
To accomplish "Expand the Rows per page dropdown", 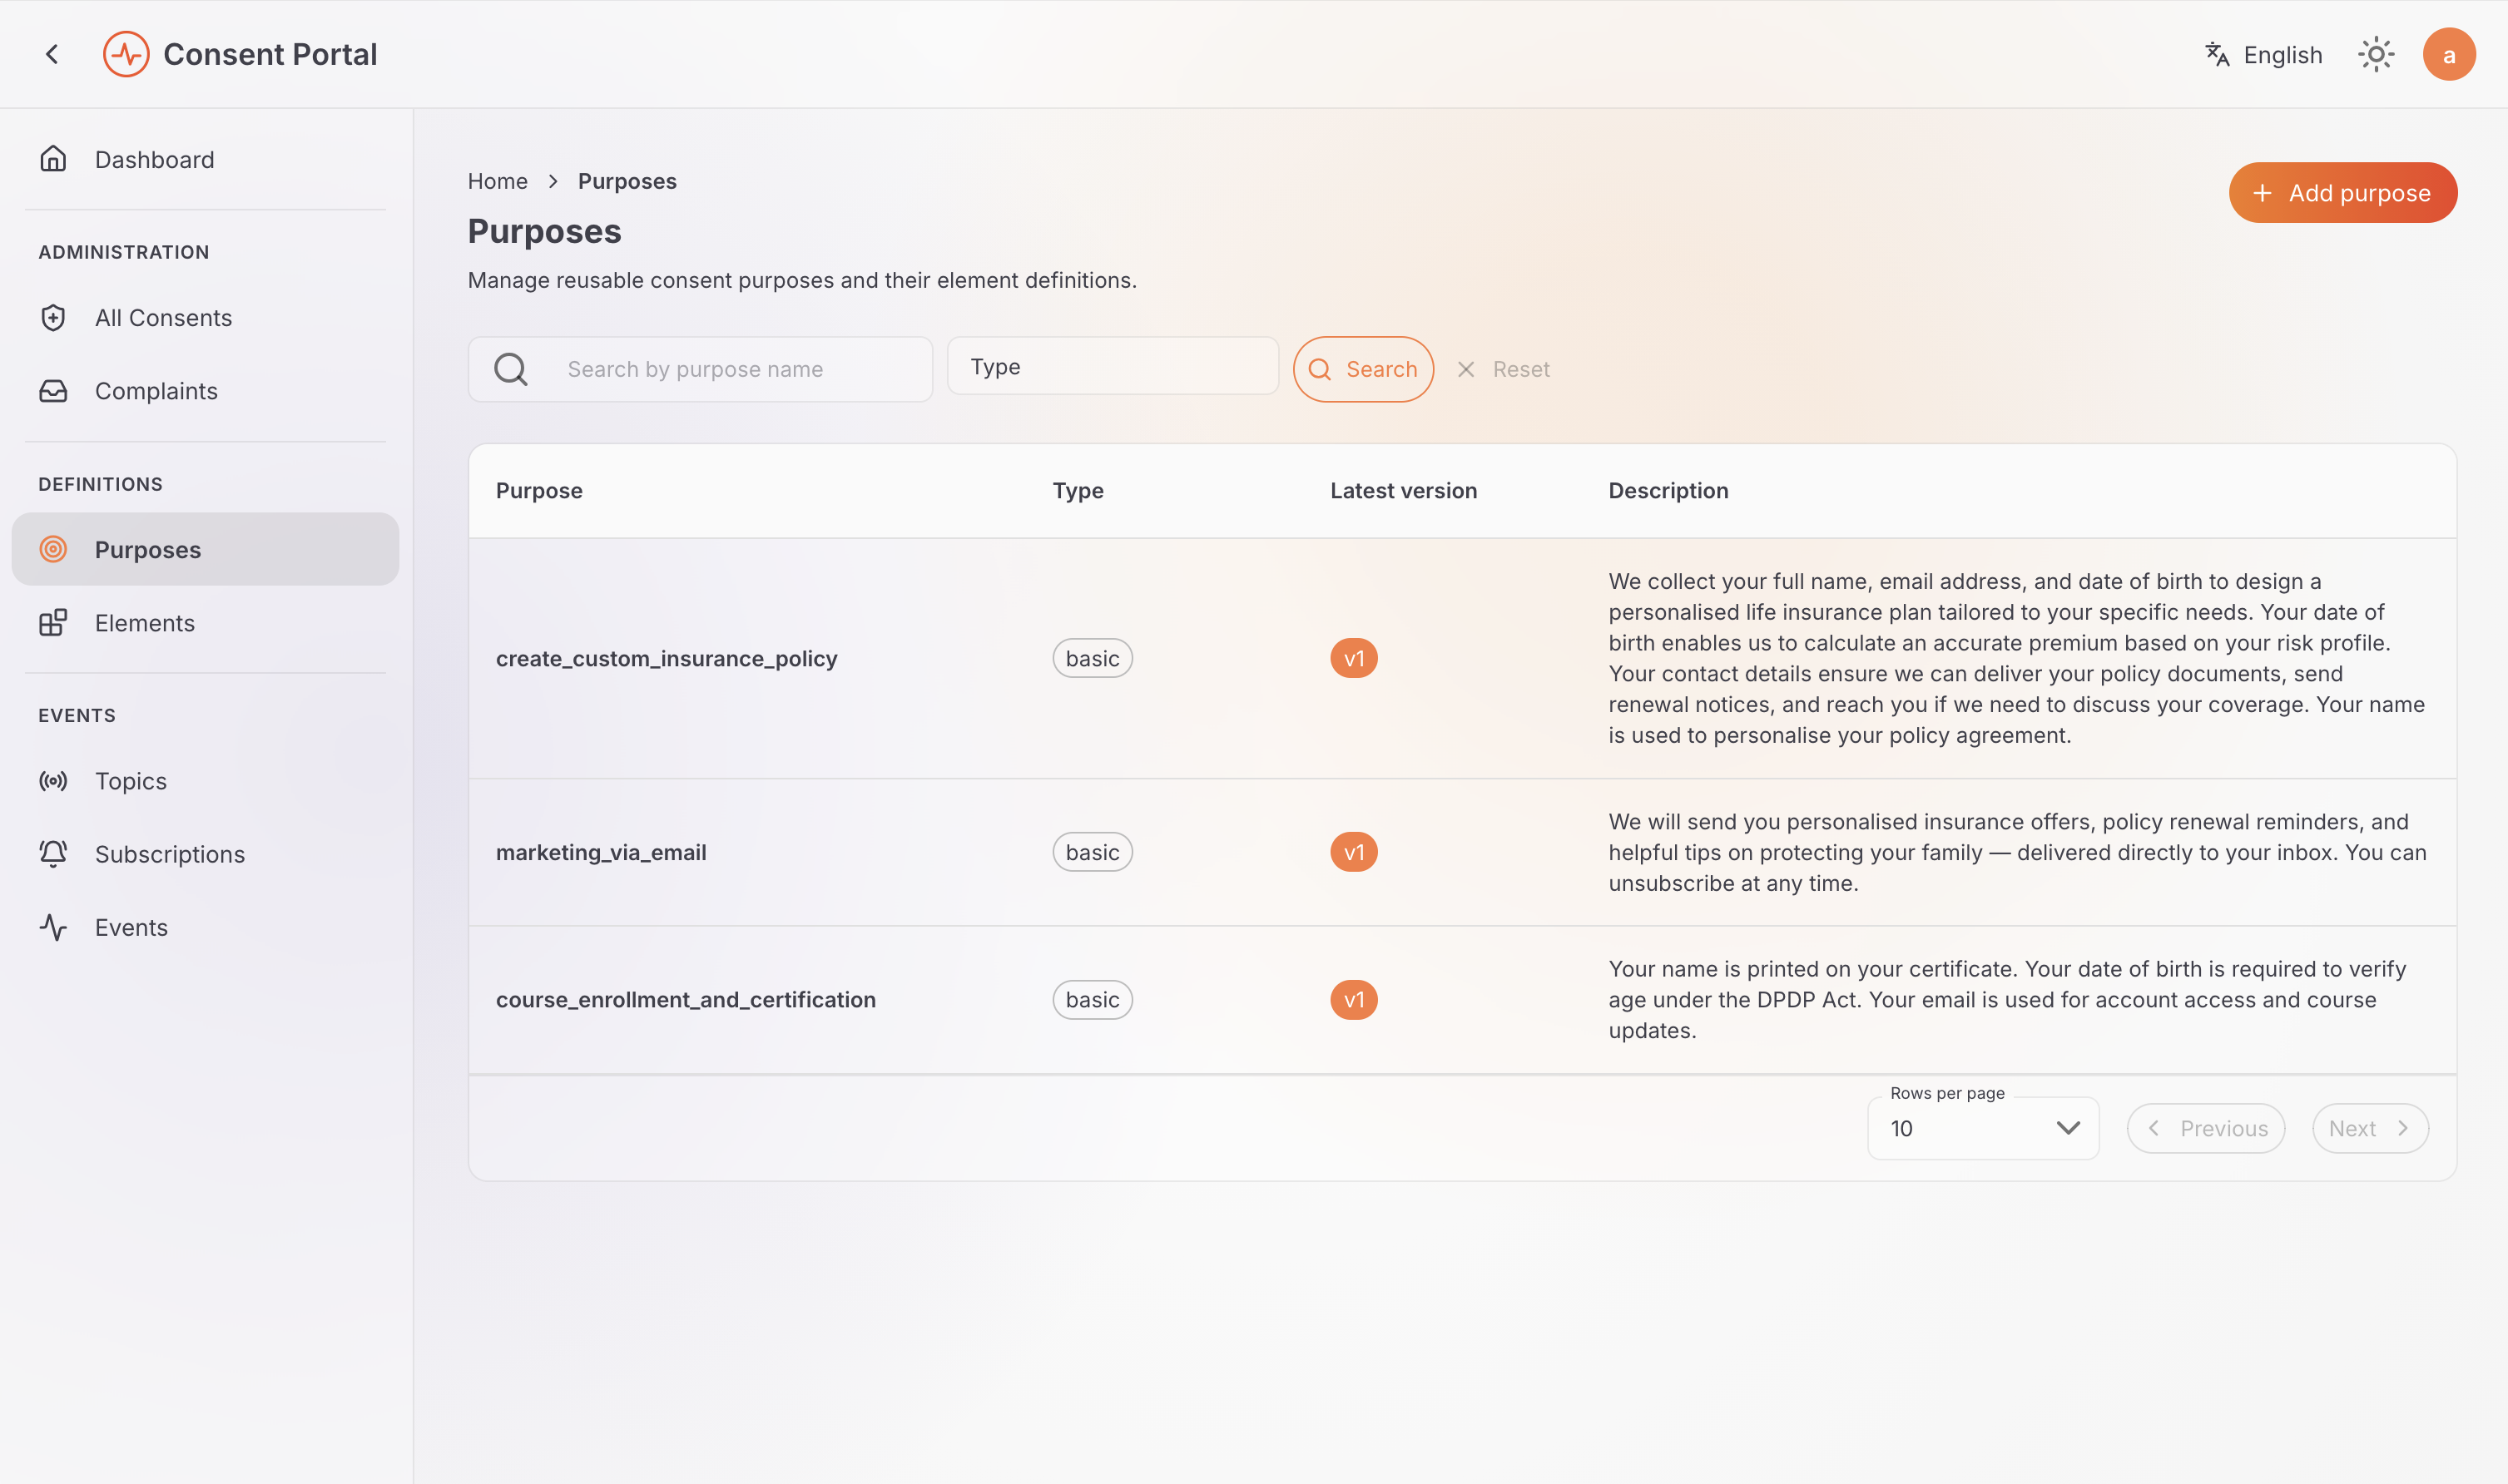I will (1982, 1128).
